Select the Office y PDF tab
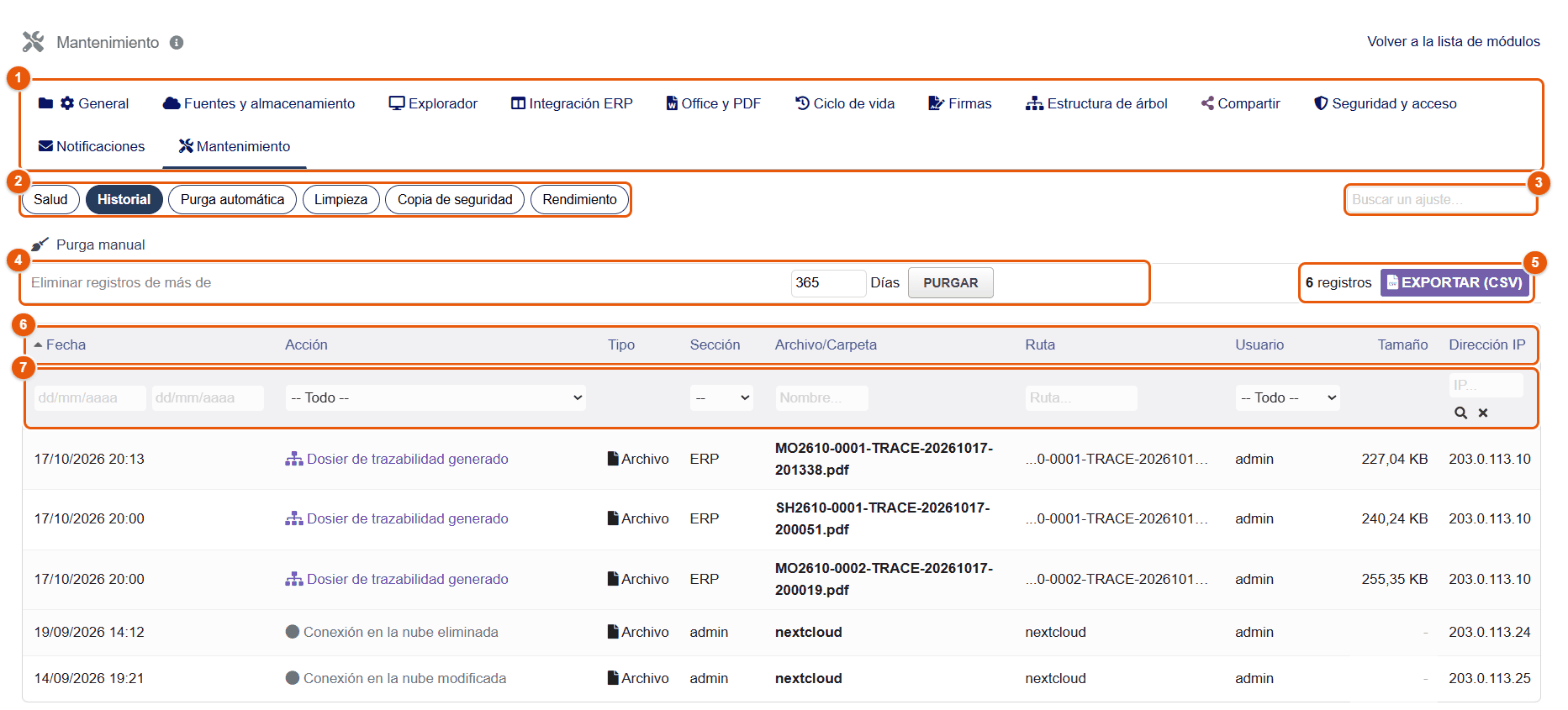The width and height of the screenshot is (1568, 710). pyautogui.click(x=714, y=103)
